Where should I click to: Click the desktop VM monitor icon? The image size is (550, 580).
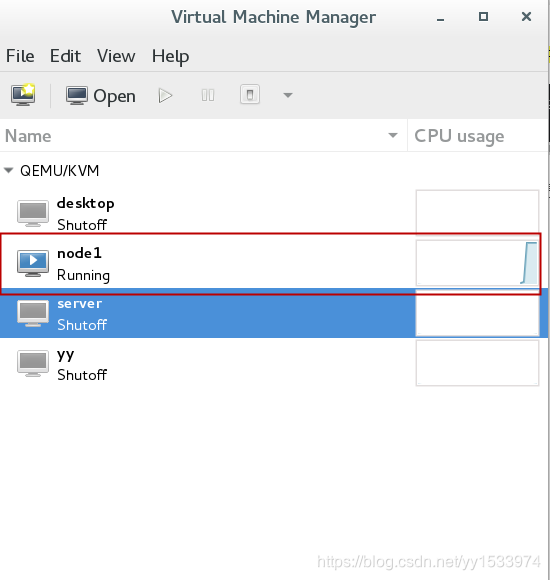coord(33,213)
